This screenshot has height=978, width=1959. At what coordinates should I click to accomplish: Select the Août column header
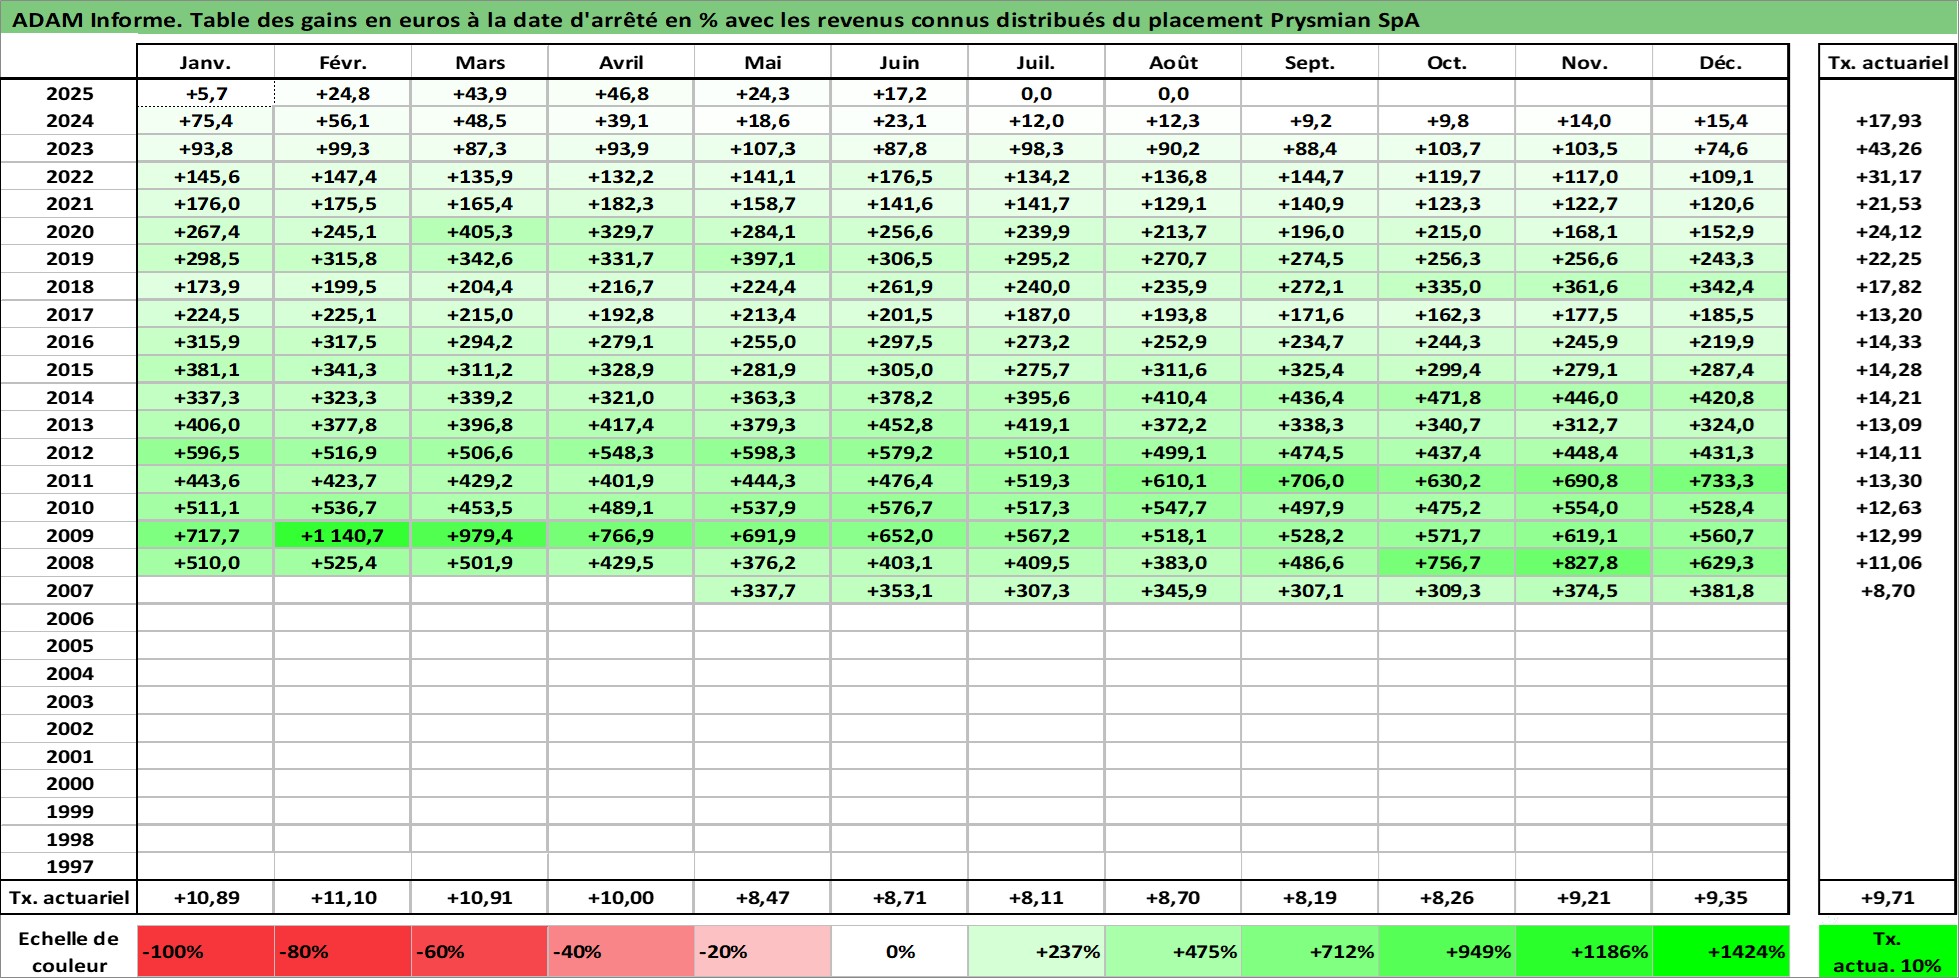click(x=1173, y=62)
